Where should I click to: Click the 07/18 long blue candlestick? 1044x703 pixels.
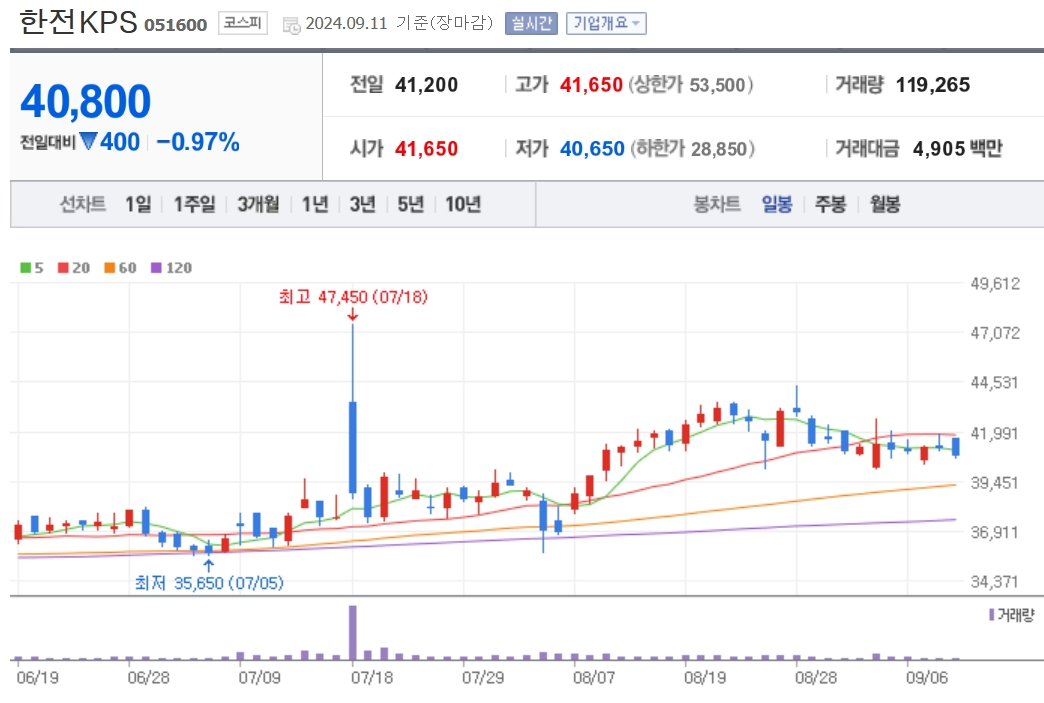[353, 447]
